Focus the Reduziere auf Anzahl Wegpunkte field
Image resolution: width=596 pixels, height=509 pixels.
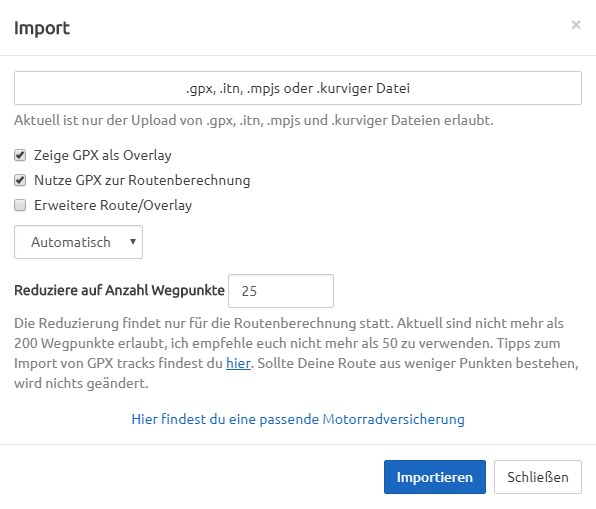click(x=281, y=291)
